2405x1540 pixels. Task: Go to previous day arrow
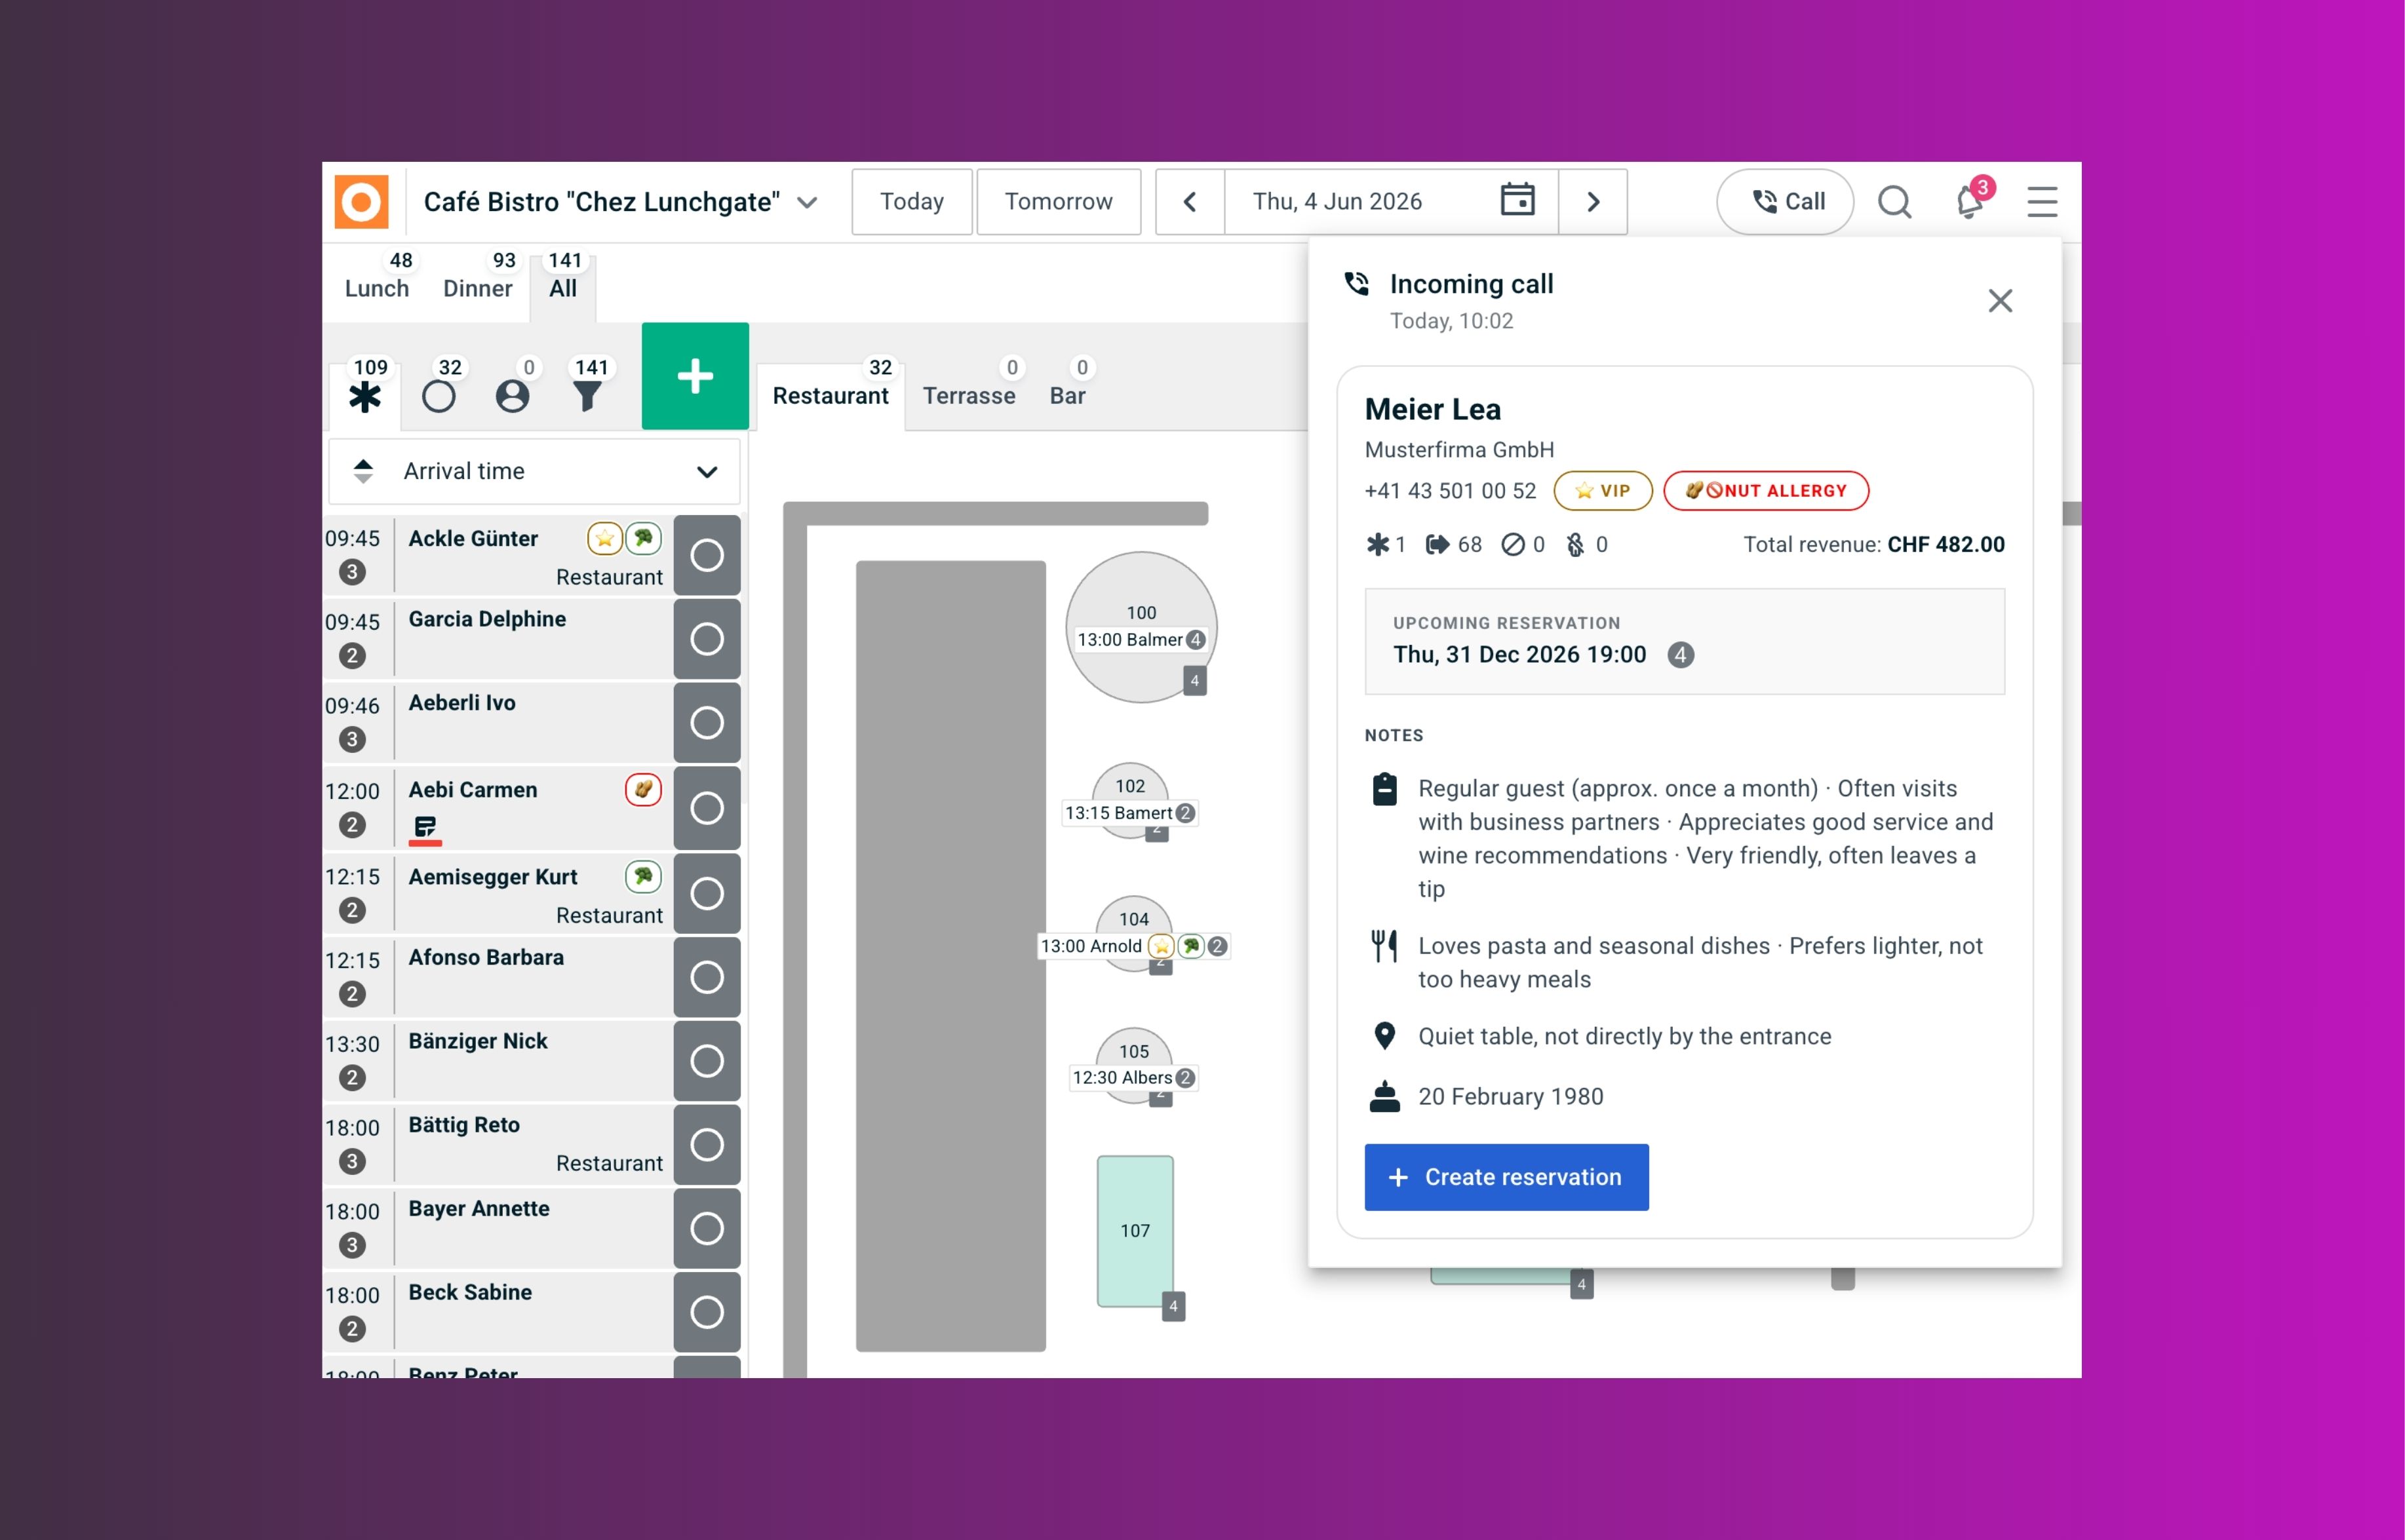1190,202
